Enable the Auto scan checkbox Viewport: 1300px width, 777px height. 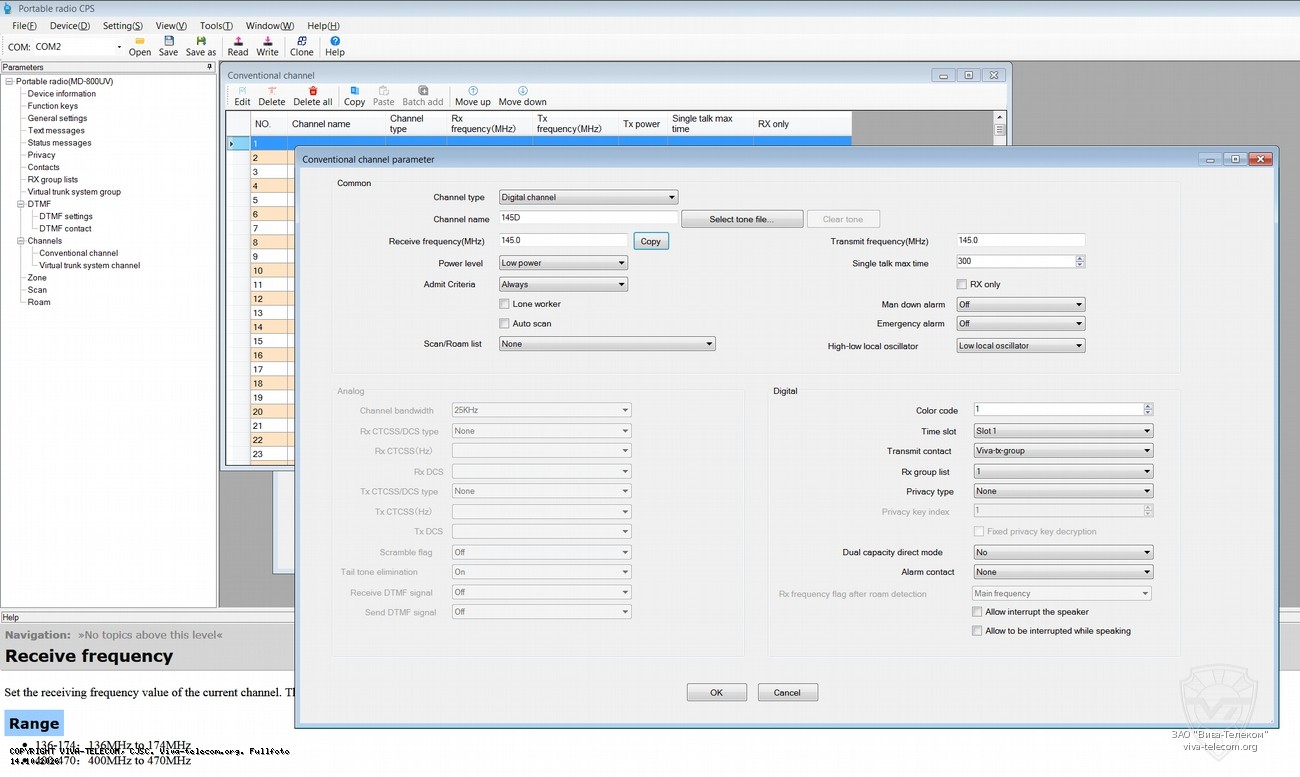tap(505, 324)
